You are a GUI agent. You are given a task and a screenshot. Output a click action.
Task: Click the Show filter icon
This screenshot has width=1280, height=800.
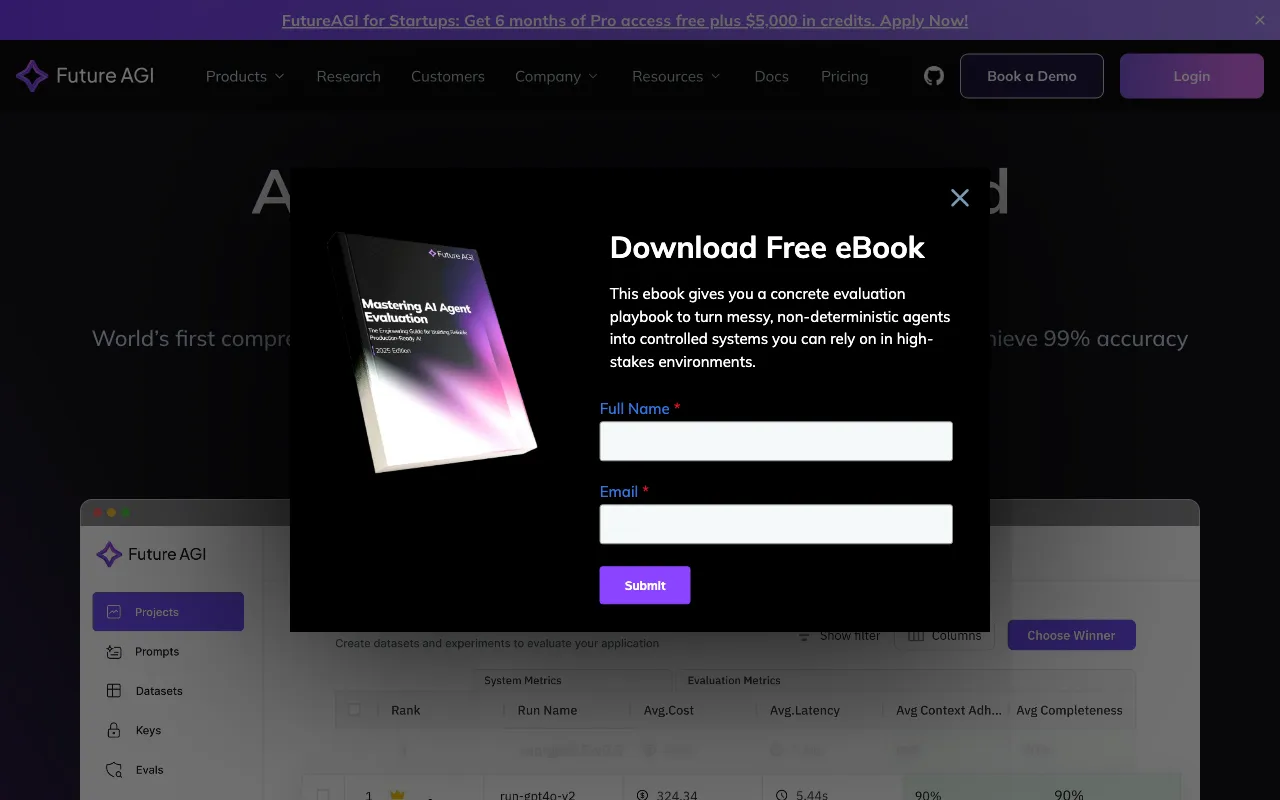[x=804, y=636]
